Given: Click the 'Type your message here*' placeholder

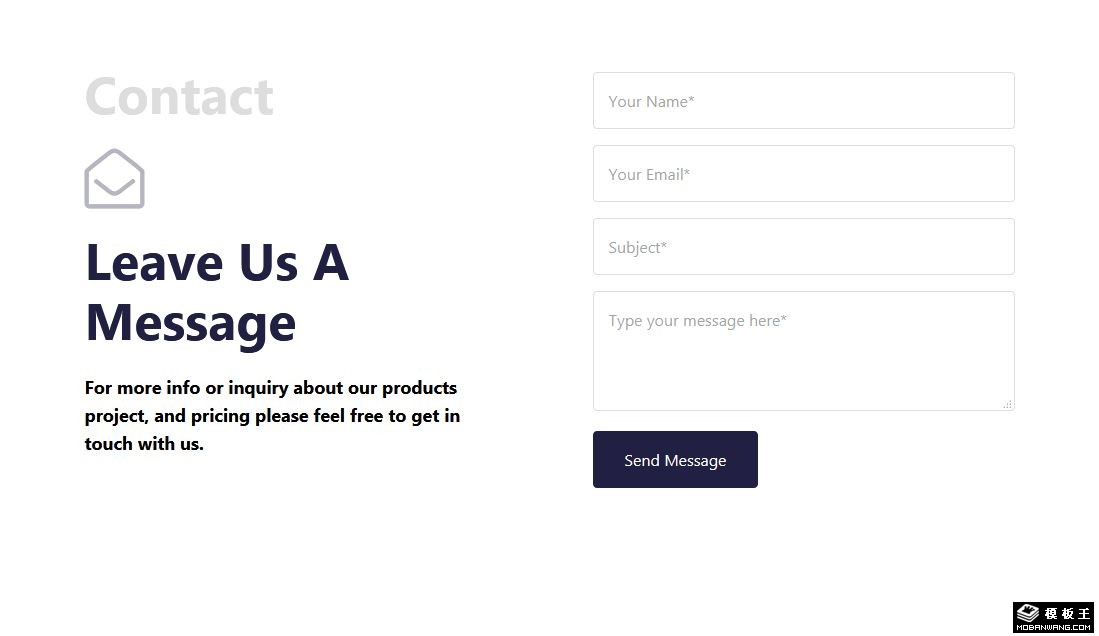Looking at the screenshot, I should (x=697, y=320).
